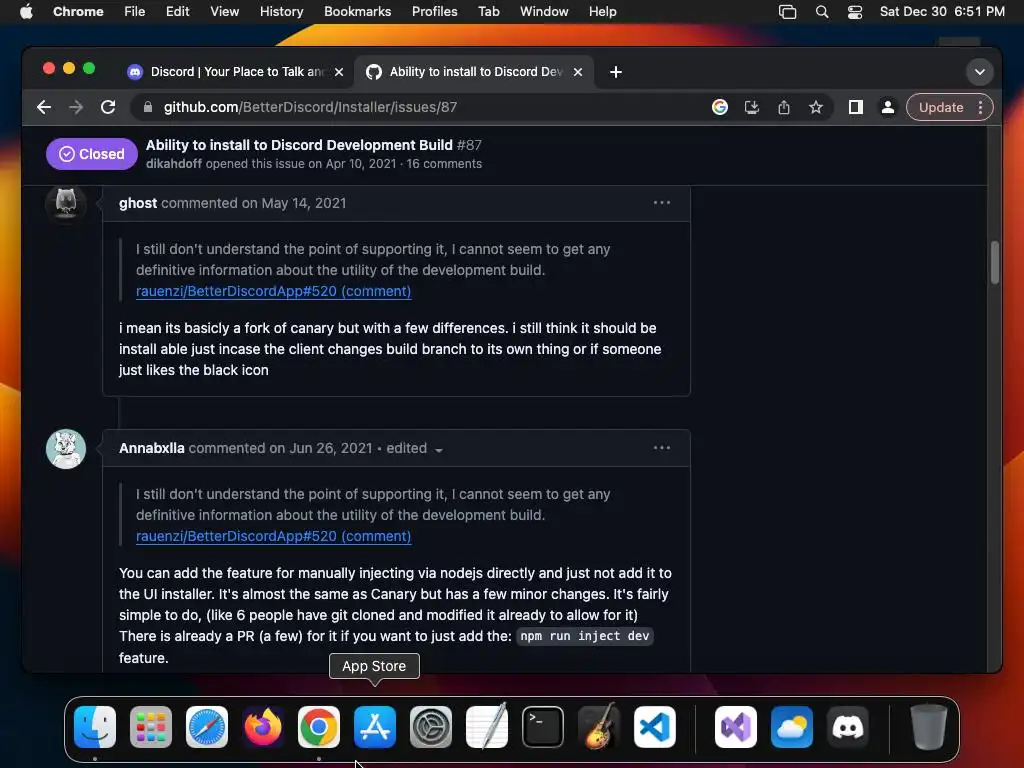Open the History menu
The width and height of the screenshot is (1024, 768).
coord(281,12)
